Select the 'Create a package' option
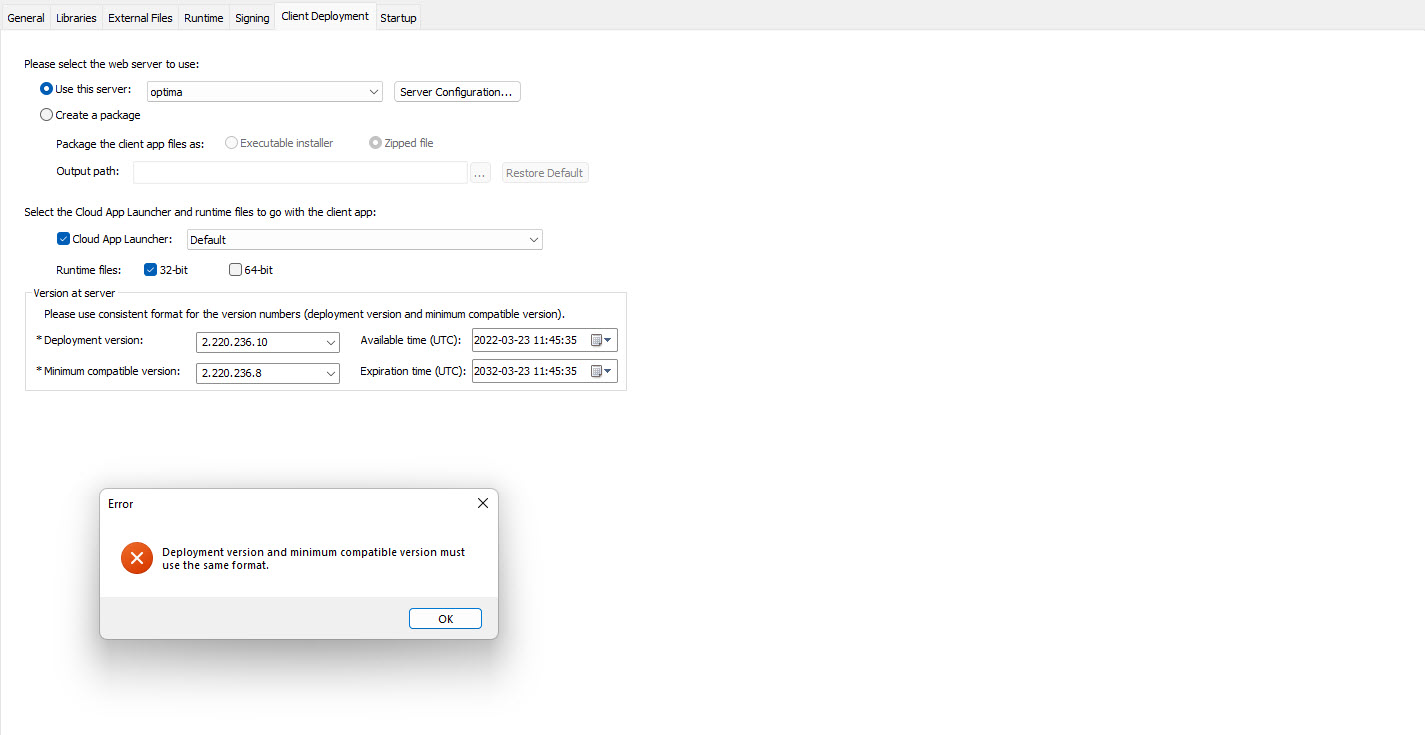Image resolution: width=1425 pixels, height=735 pixels. pos(46,115)
